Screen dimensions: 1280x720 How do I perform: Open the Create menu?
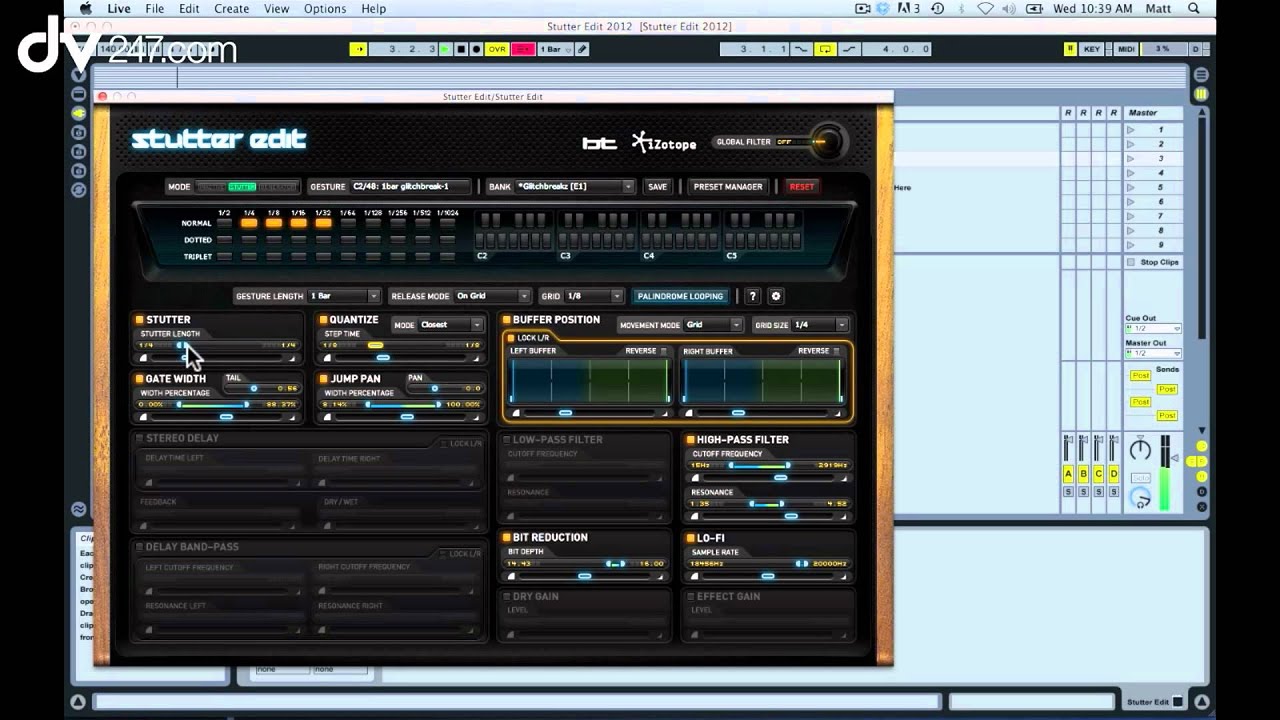(231, 8)
